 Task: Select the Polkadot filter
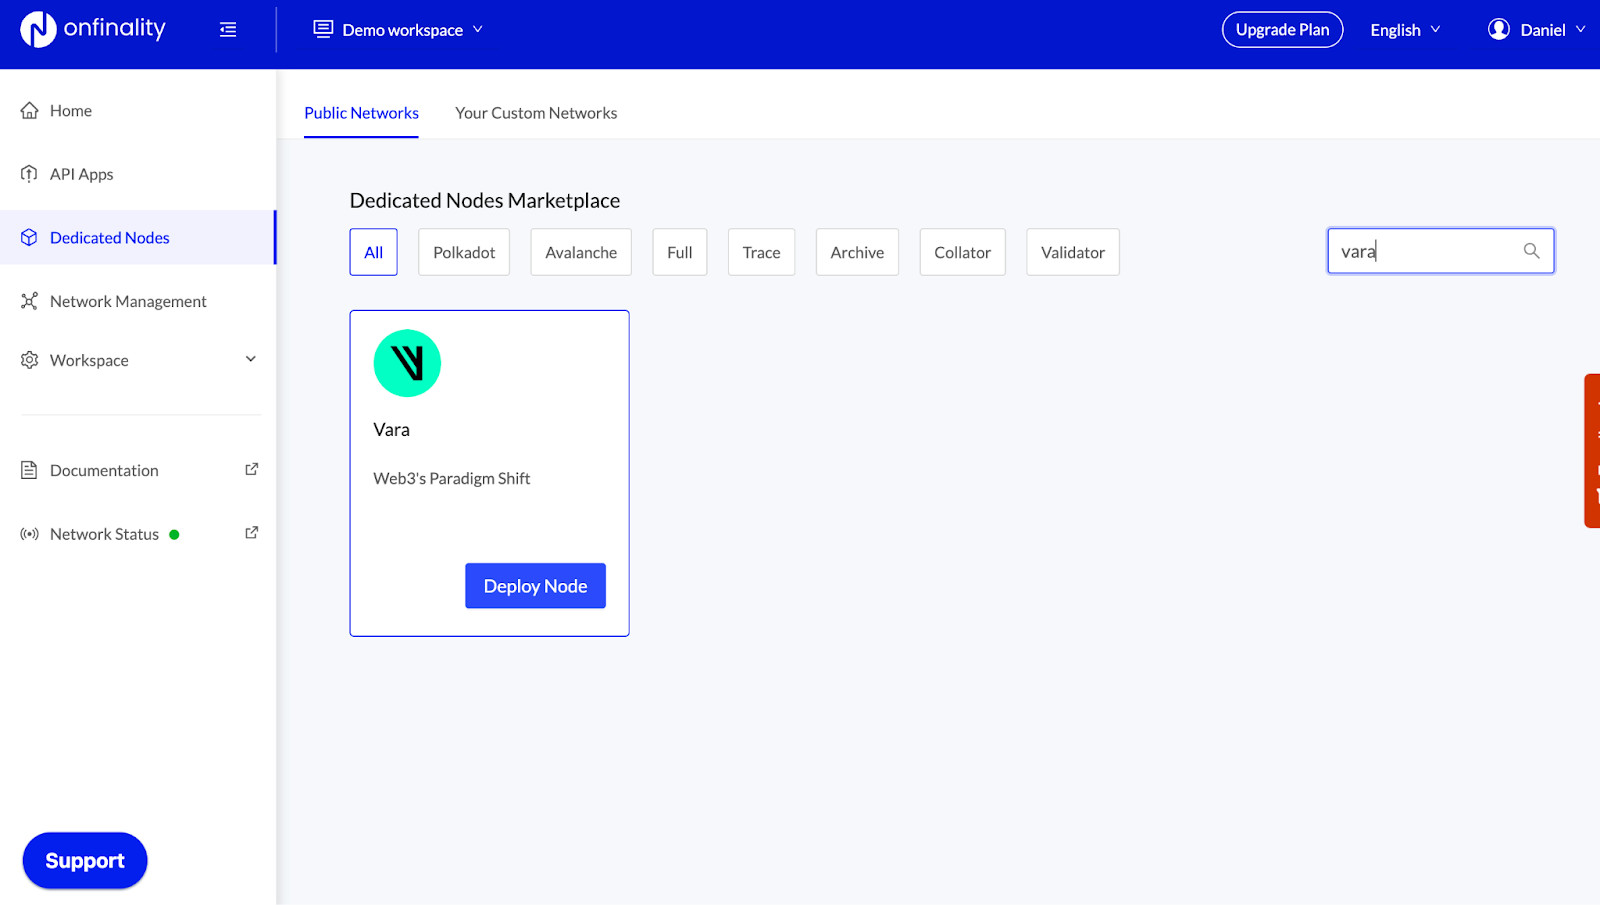click(464, 252)
